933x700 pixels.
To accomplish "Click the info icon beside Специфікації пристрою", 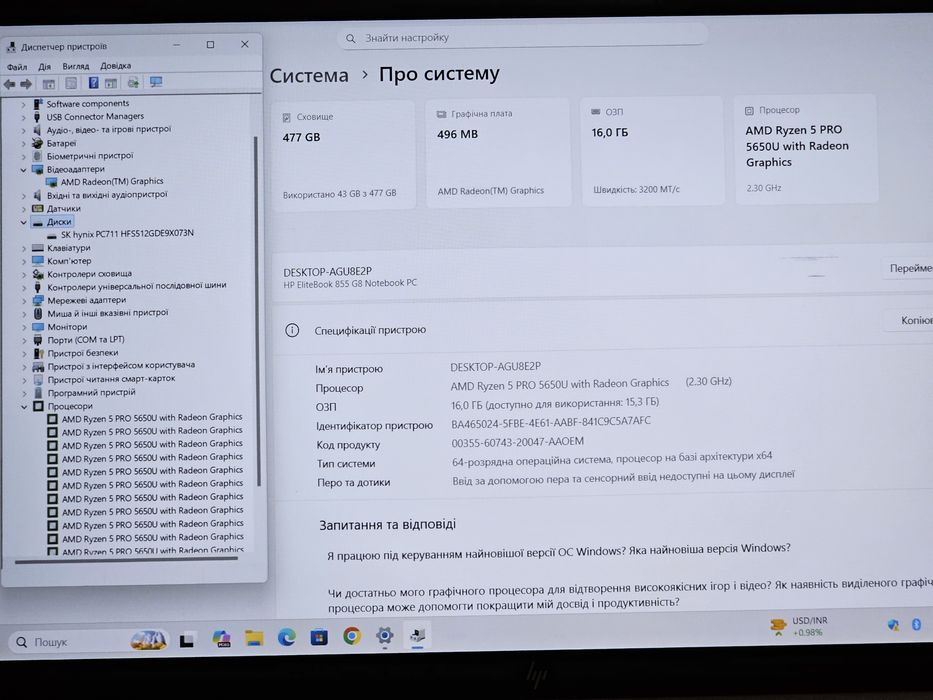I will tap(292, 330).
